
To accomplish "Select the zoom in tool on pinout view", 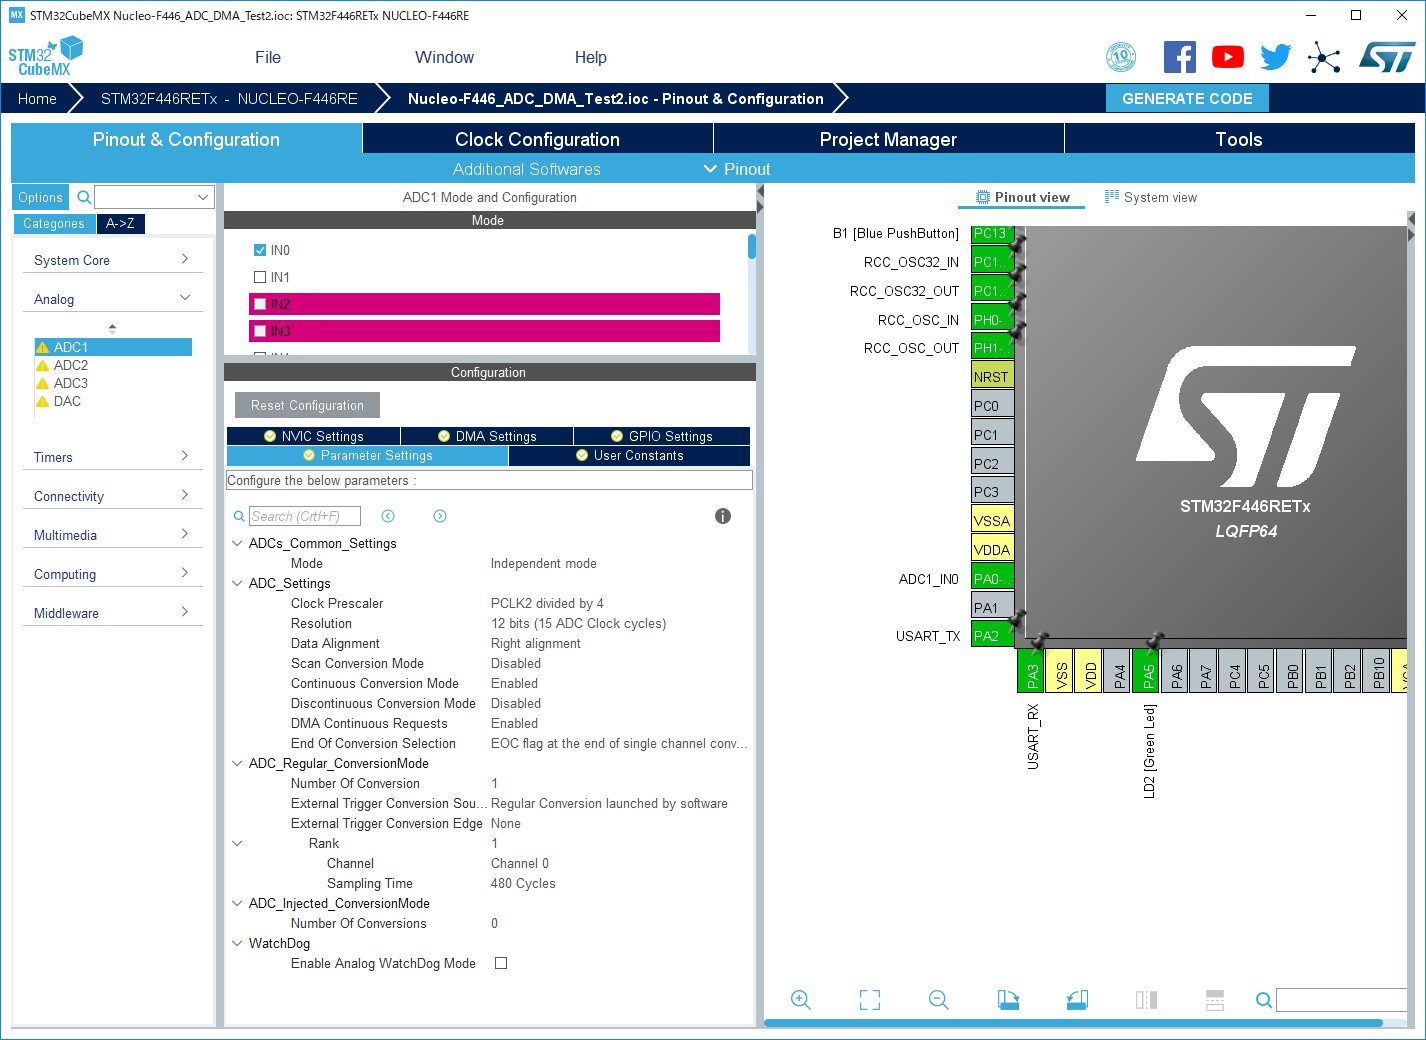I will click(800, 999).
